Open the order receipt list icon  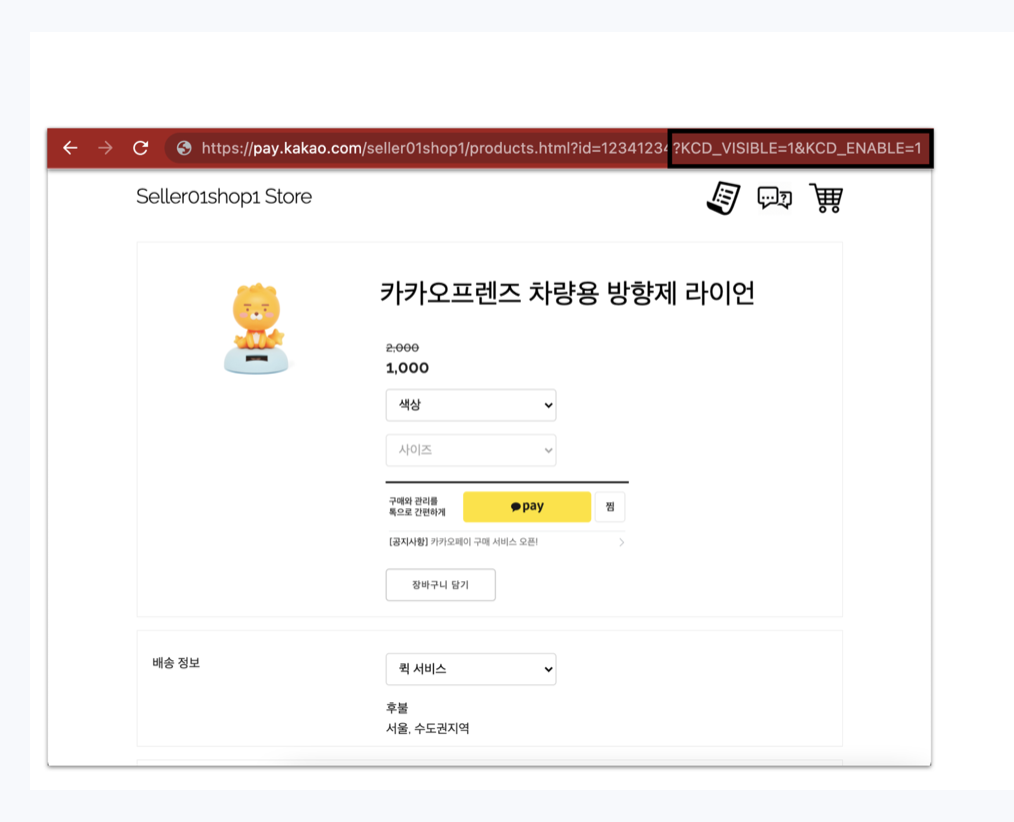coord(724,197)
